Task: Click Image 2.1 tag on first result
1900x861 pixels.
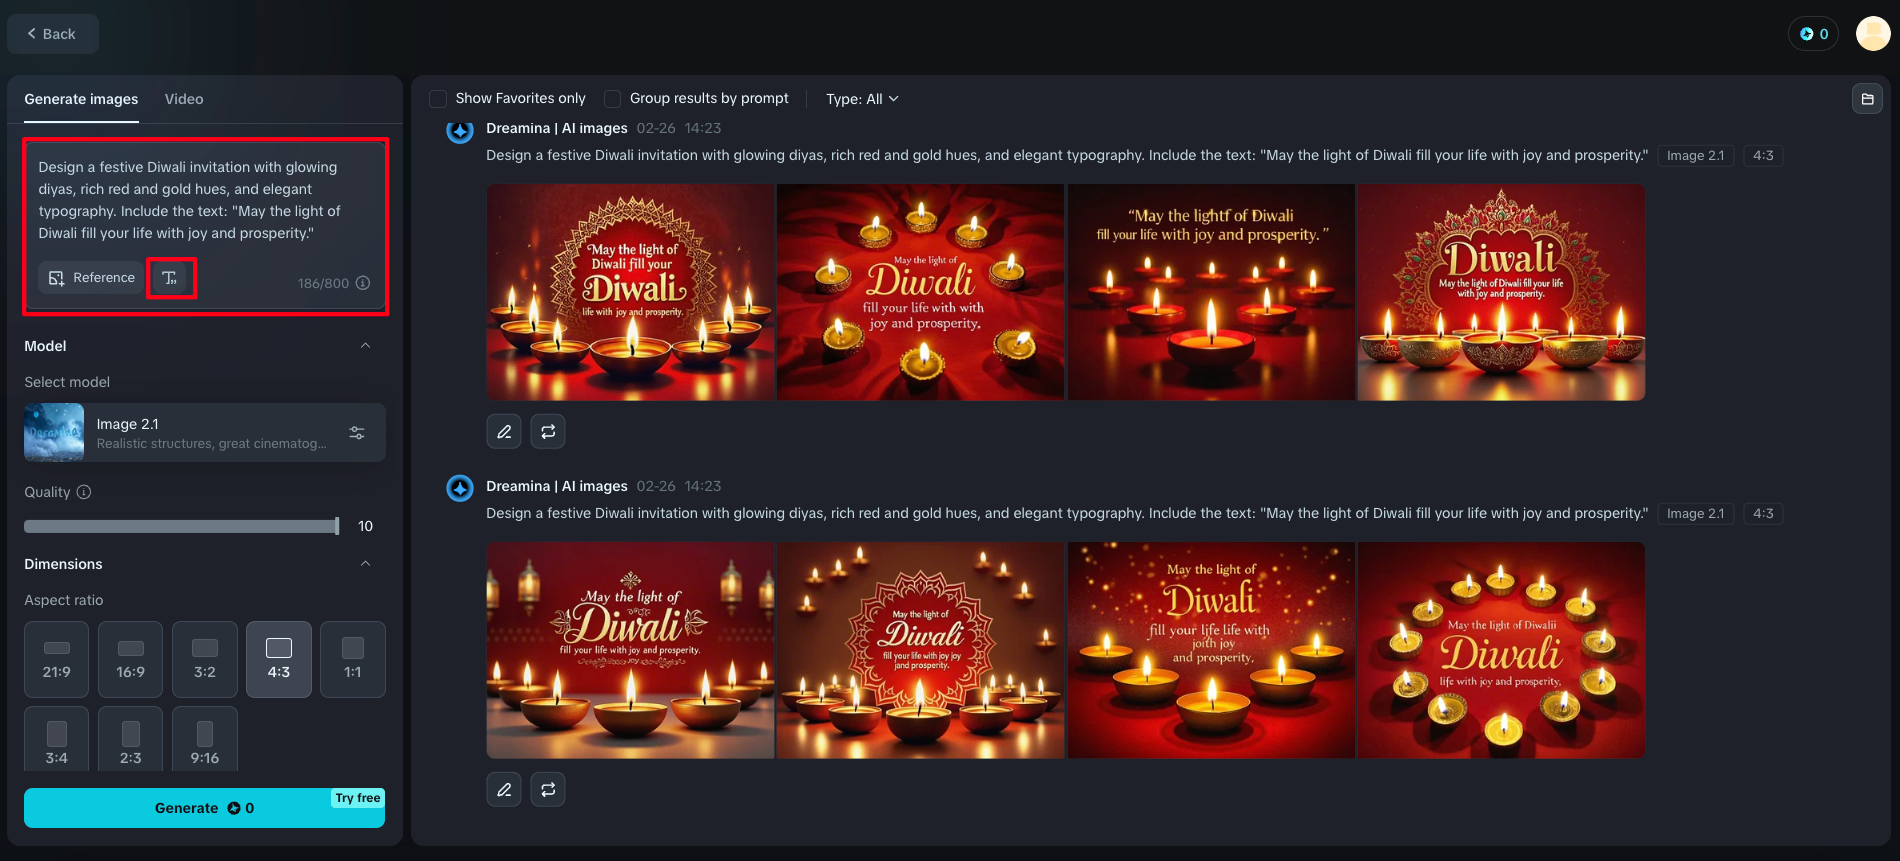Action: click(1695, 156)
